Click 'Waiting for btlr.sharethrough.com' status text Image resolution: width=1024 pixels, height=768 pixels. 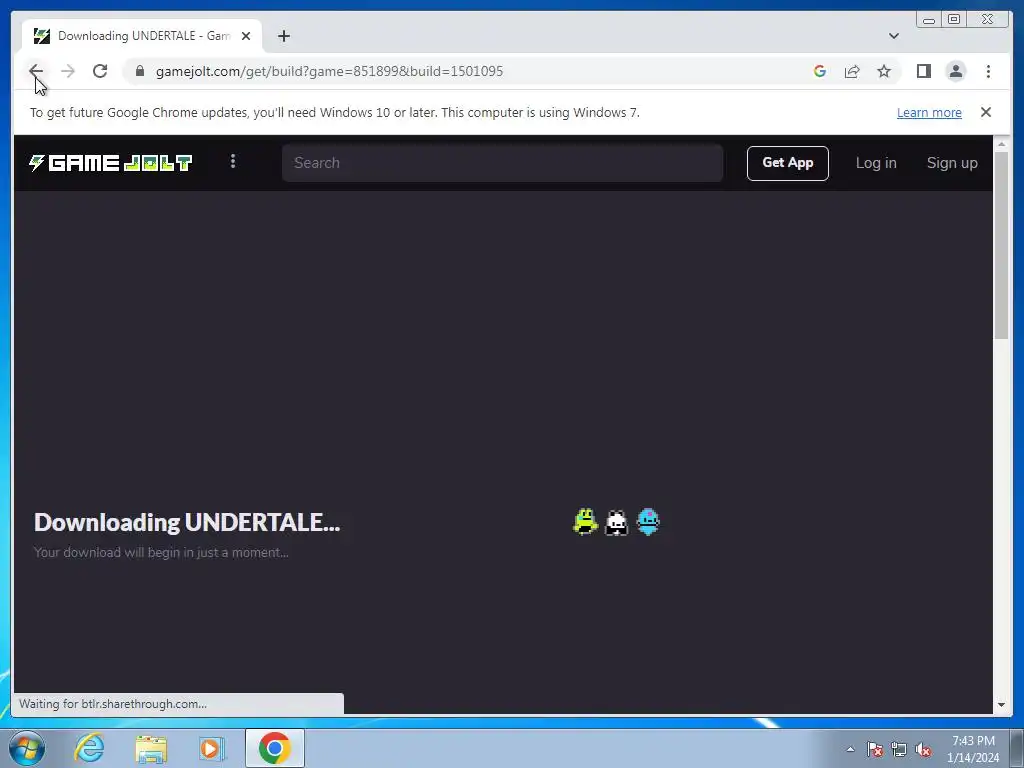[112, 704]
